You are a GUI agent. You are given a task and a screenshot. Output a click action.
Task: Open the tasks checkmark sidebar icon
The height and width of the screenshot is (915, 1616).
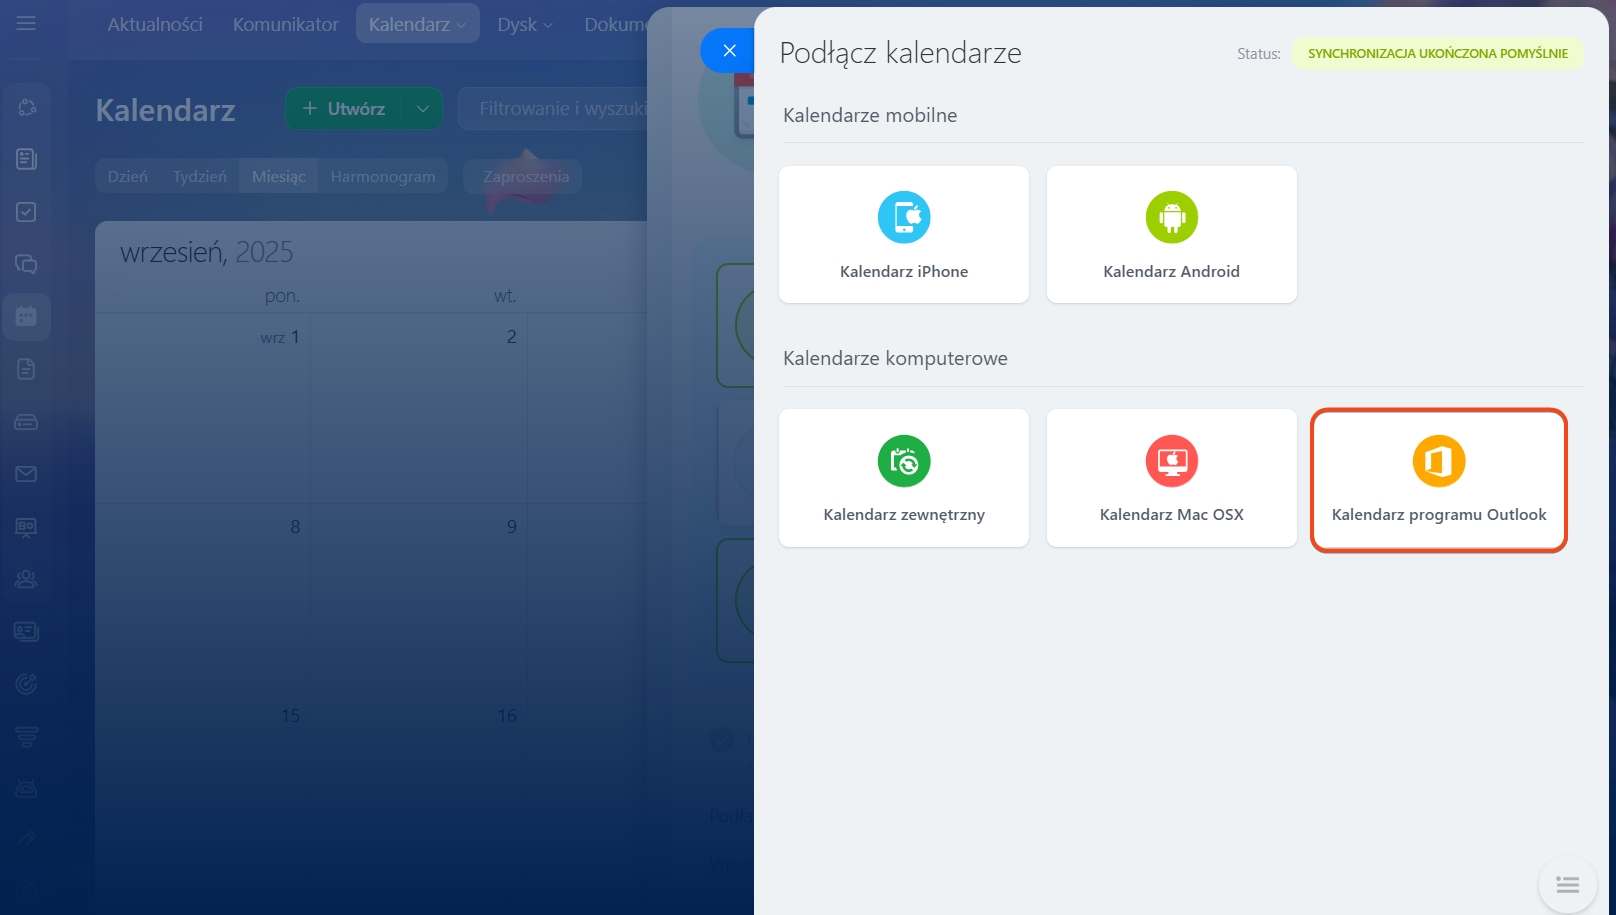[26, 212]
